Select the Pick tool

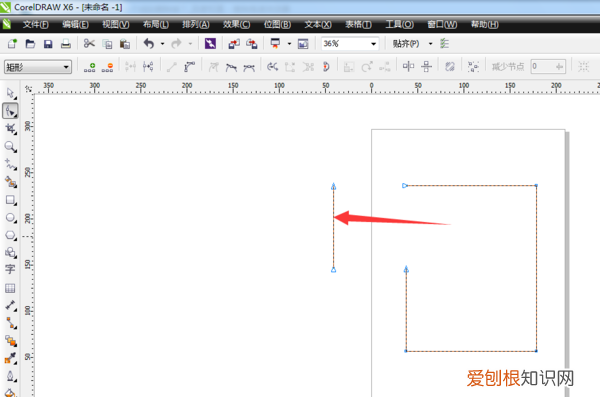tap(10, 93)
